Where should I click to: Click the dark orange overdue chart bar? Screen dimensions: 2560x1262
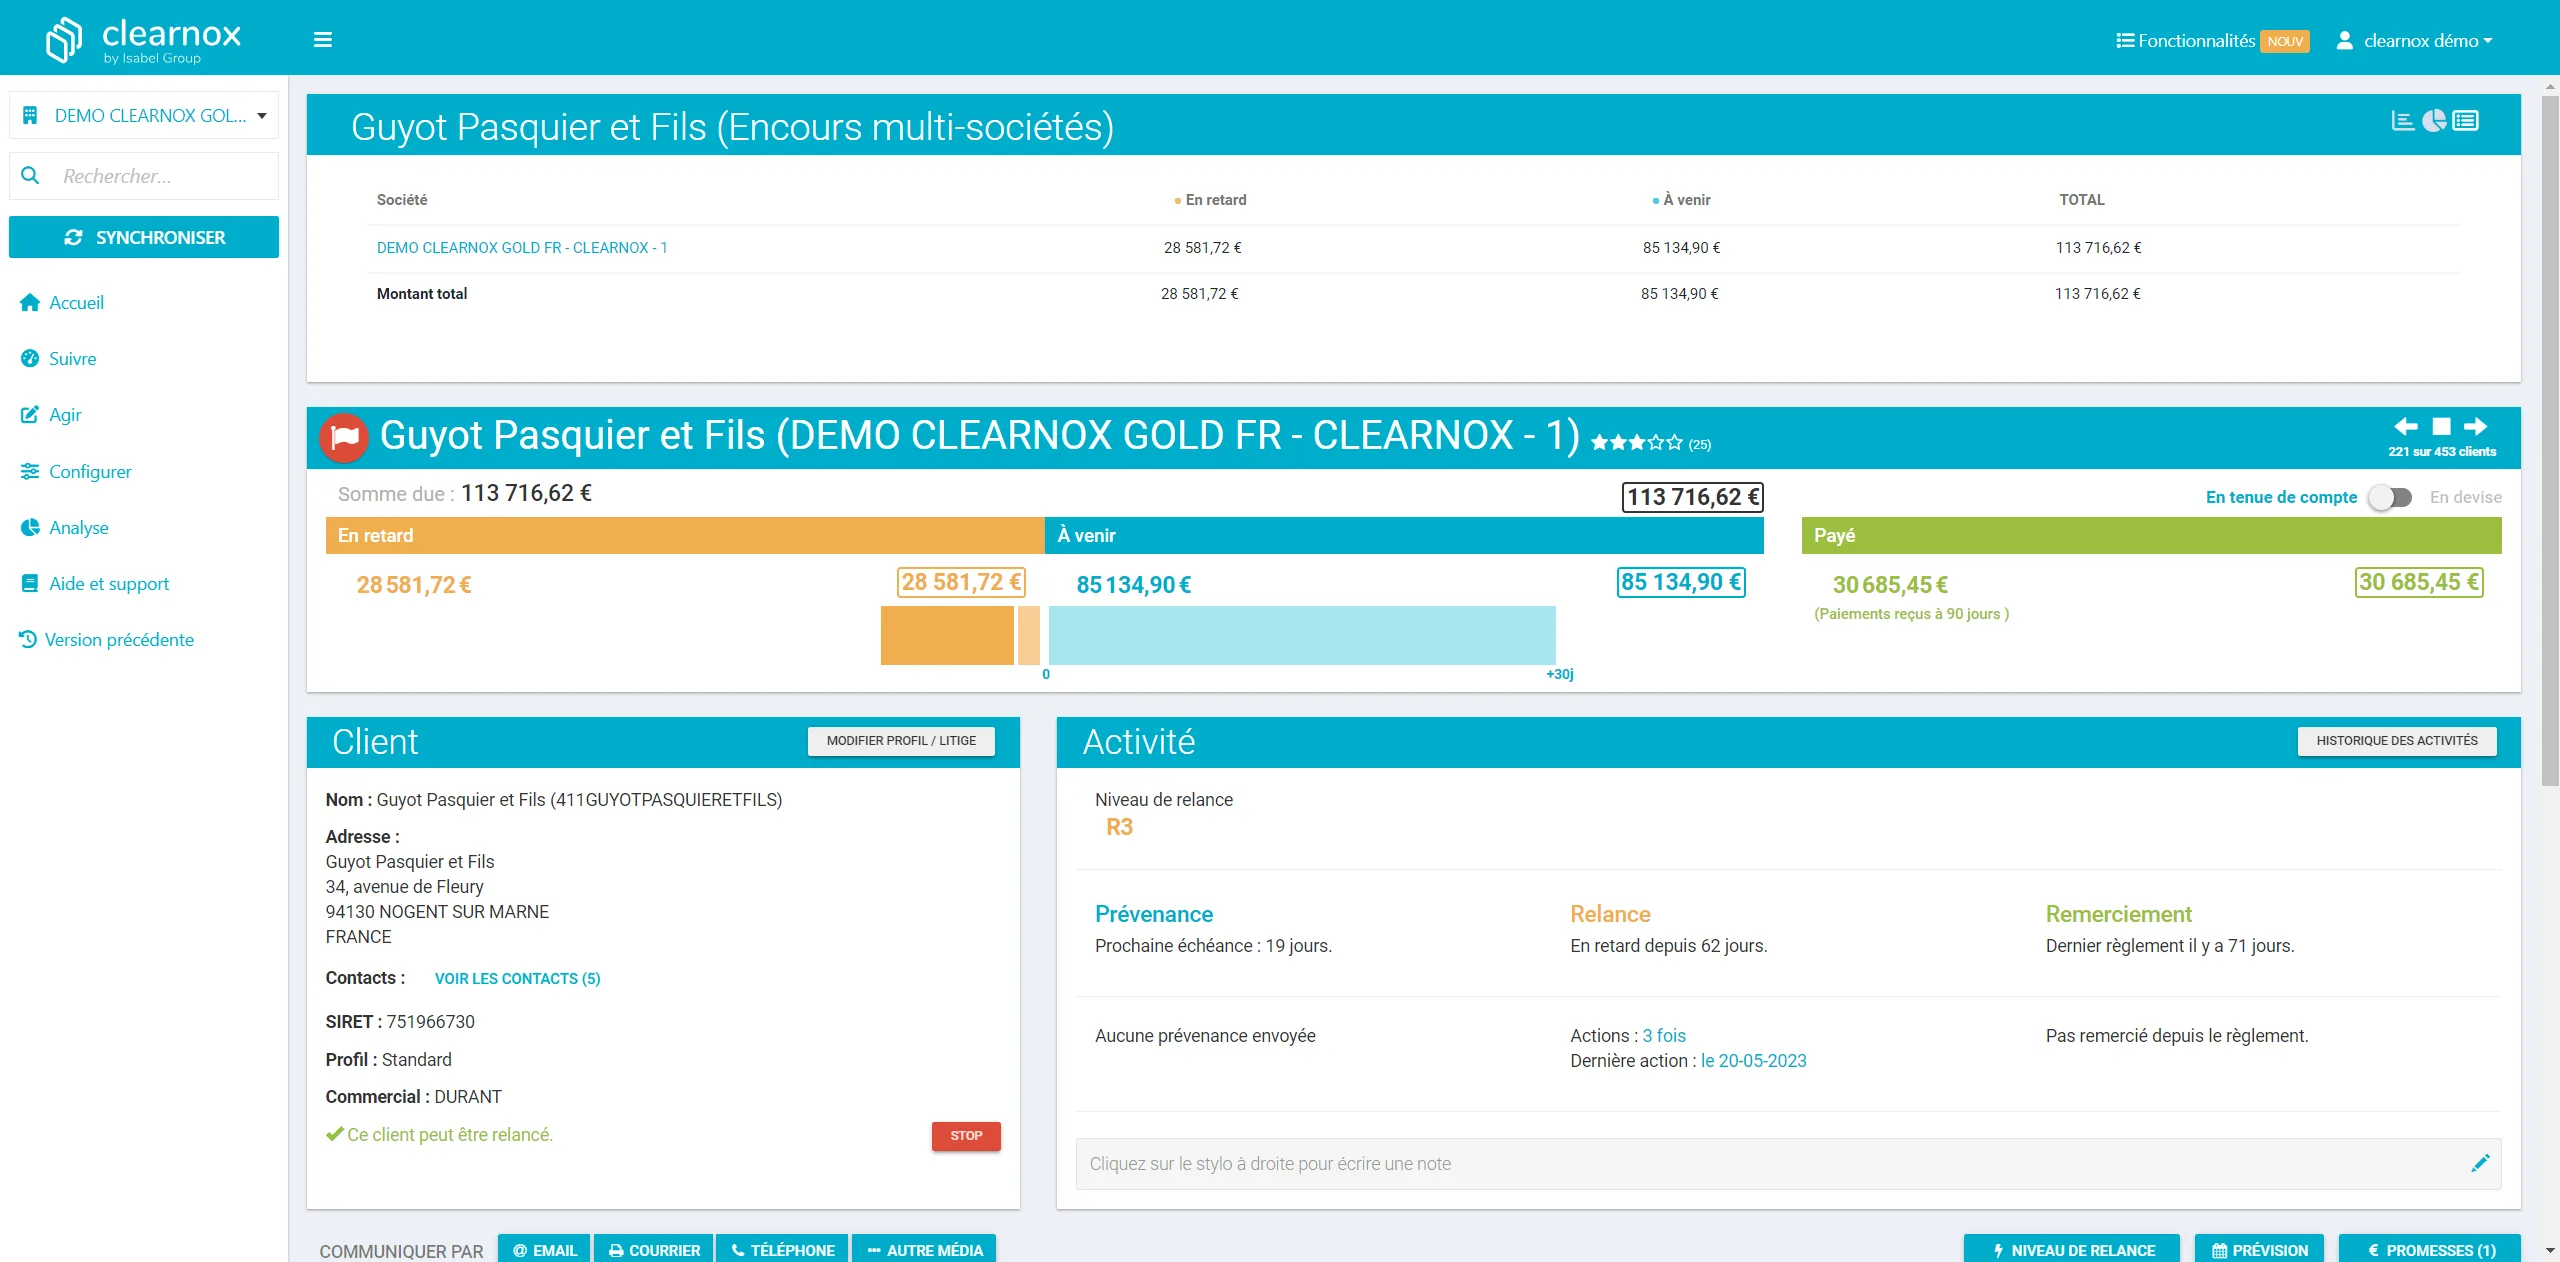pyautogui.click(x=947, y=635)
